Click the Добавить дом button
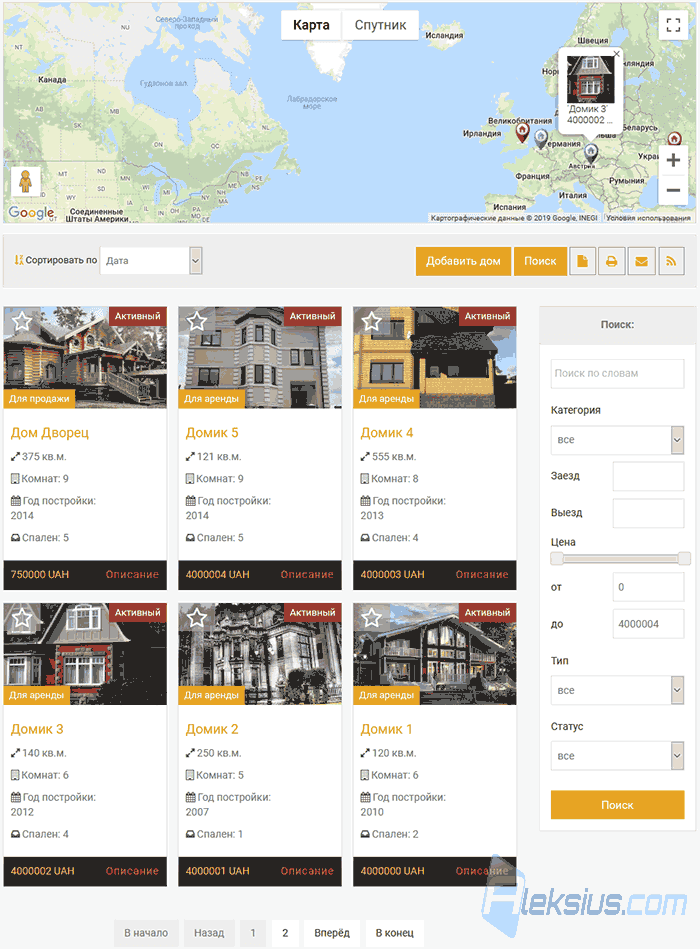This screenshot has width=700, height=949. point(463,261)
